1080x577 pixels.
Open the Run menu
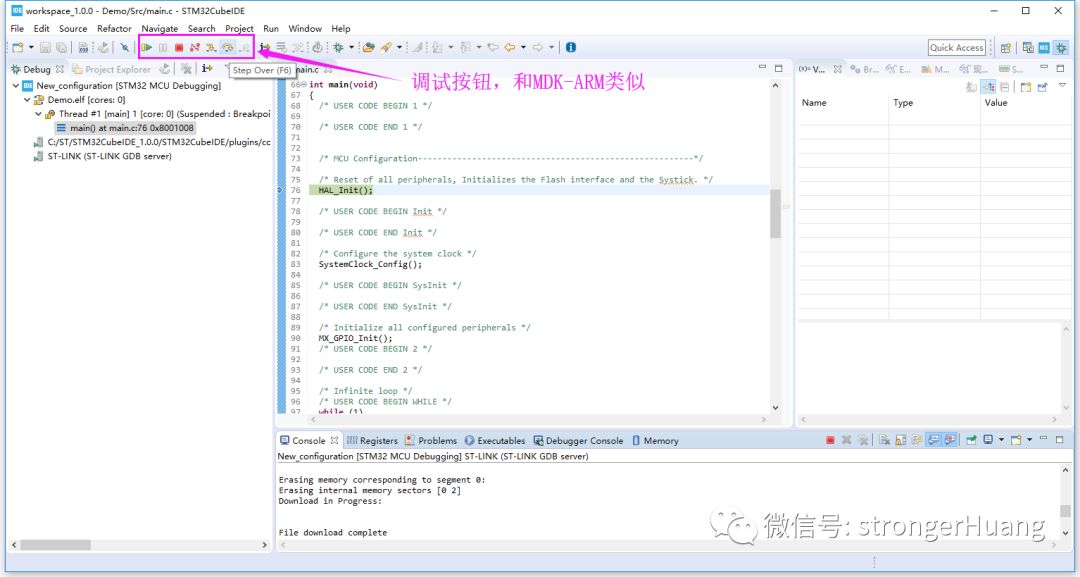pos(269,28)
